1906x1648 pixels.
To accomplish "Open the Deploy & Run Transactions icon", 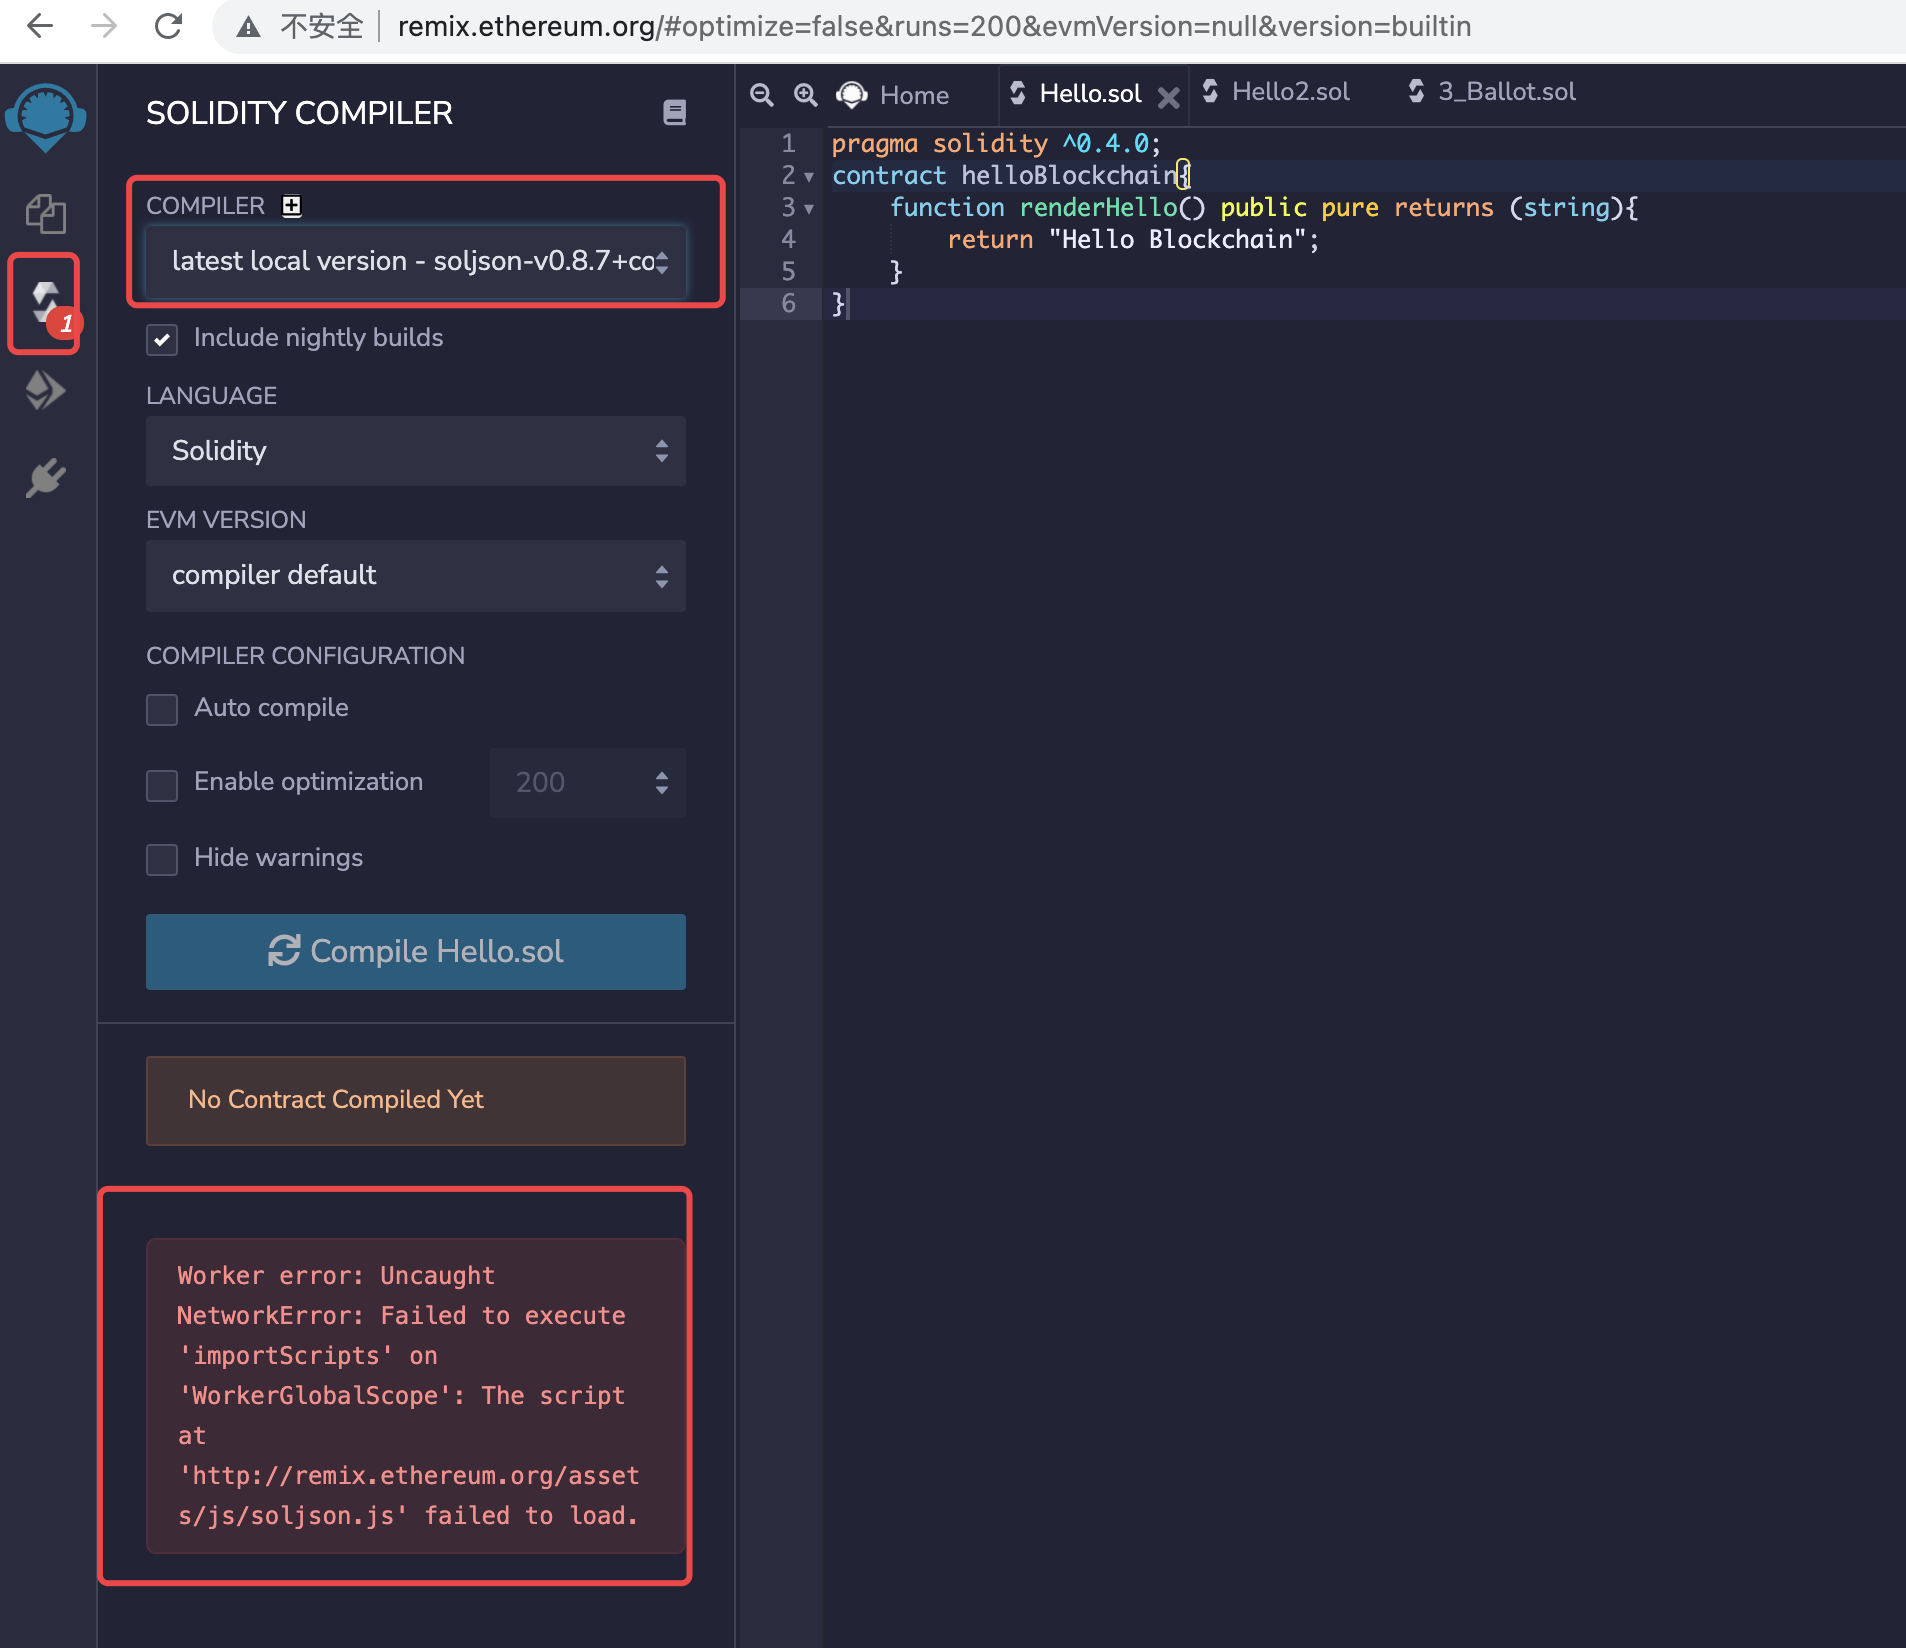I will point(45,390).
